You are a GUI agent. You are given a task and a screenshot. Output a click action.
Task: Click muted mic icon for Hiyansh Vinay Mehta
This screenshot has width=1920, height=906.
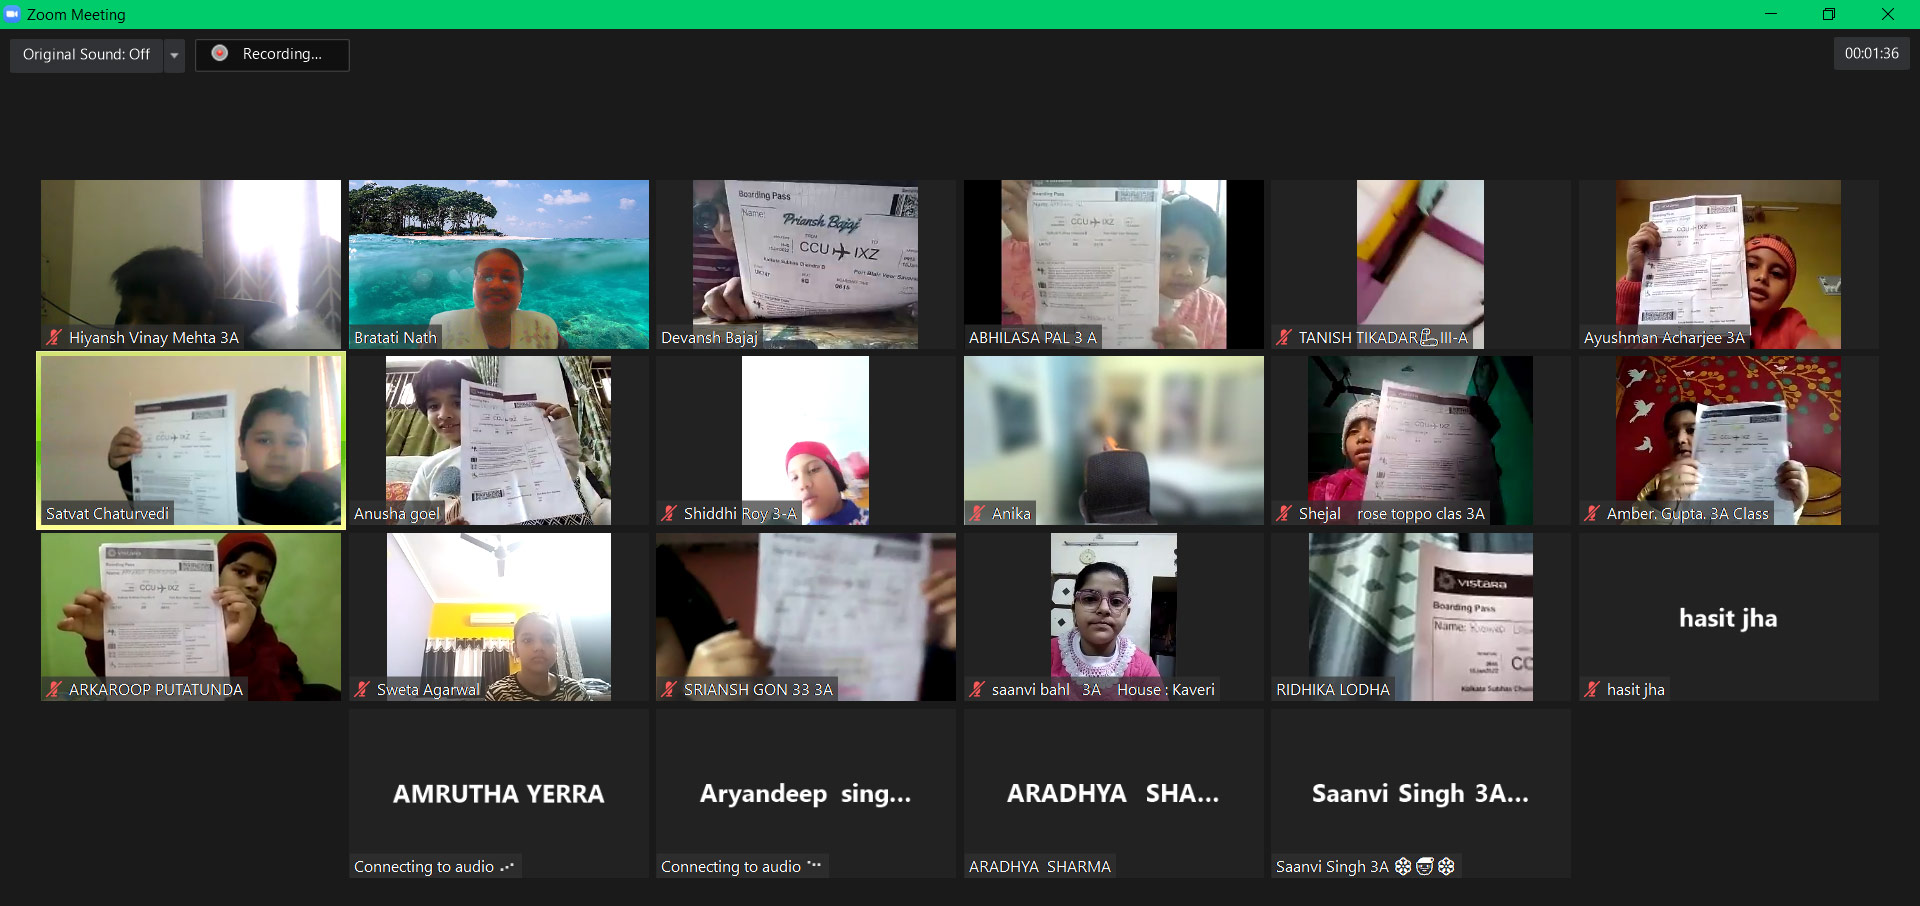click(x=54, y=338)
